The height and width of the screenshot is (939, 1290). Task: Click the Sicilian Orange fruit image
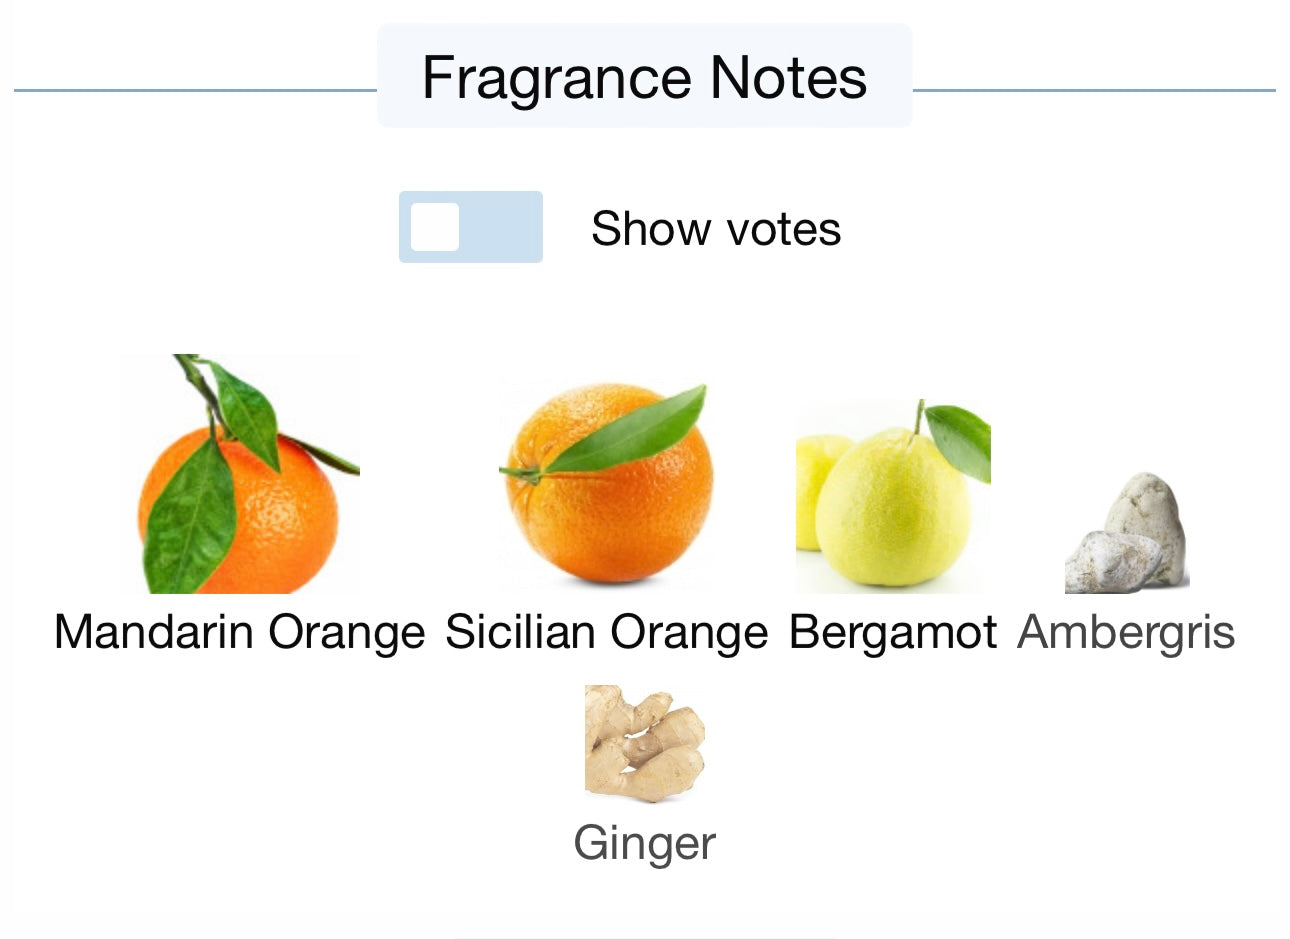tap(608, 485)
